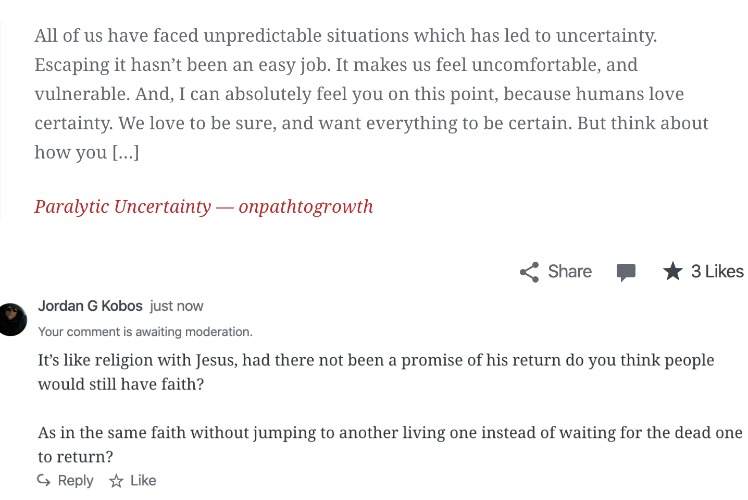Open the Paralytic Uncertainty title link

pos(123,207)
